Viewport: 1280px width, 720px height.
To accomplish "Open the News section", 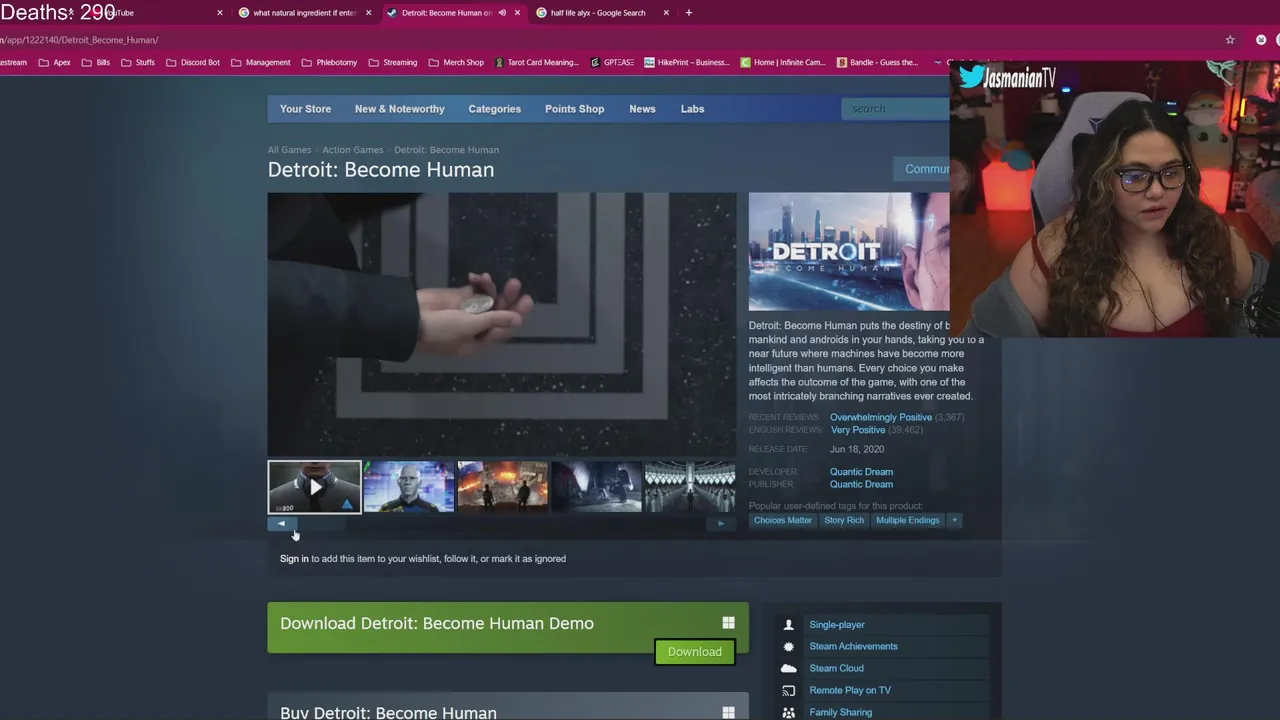I will point(642,109).
